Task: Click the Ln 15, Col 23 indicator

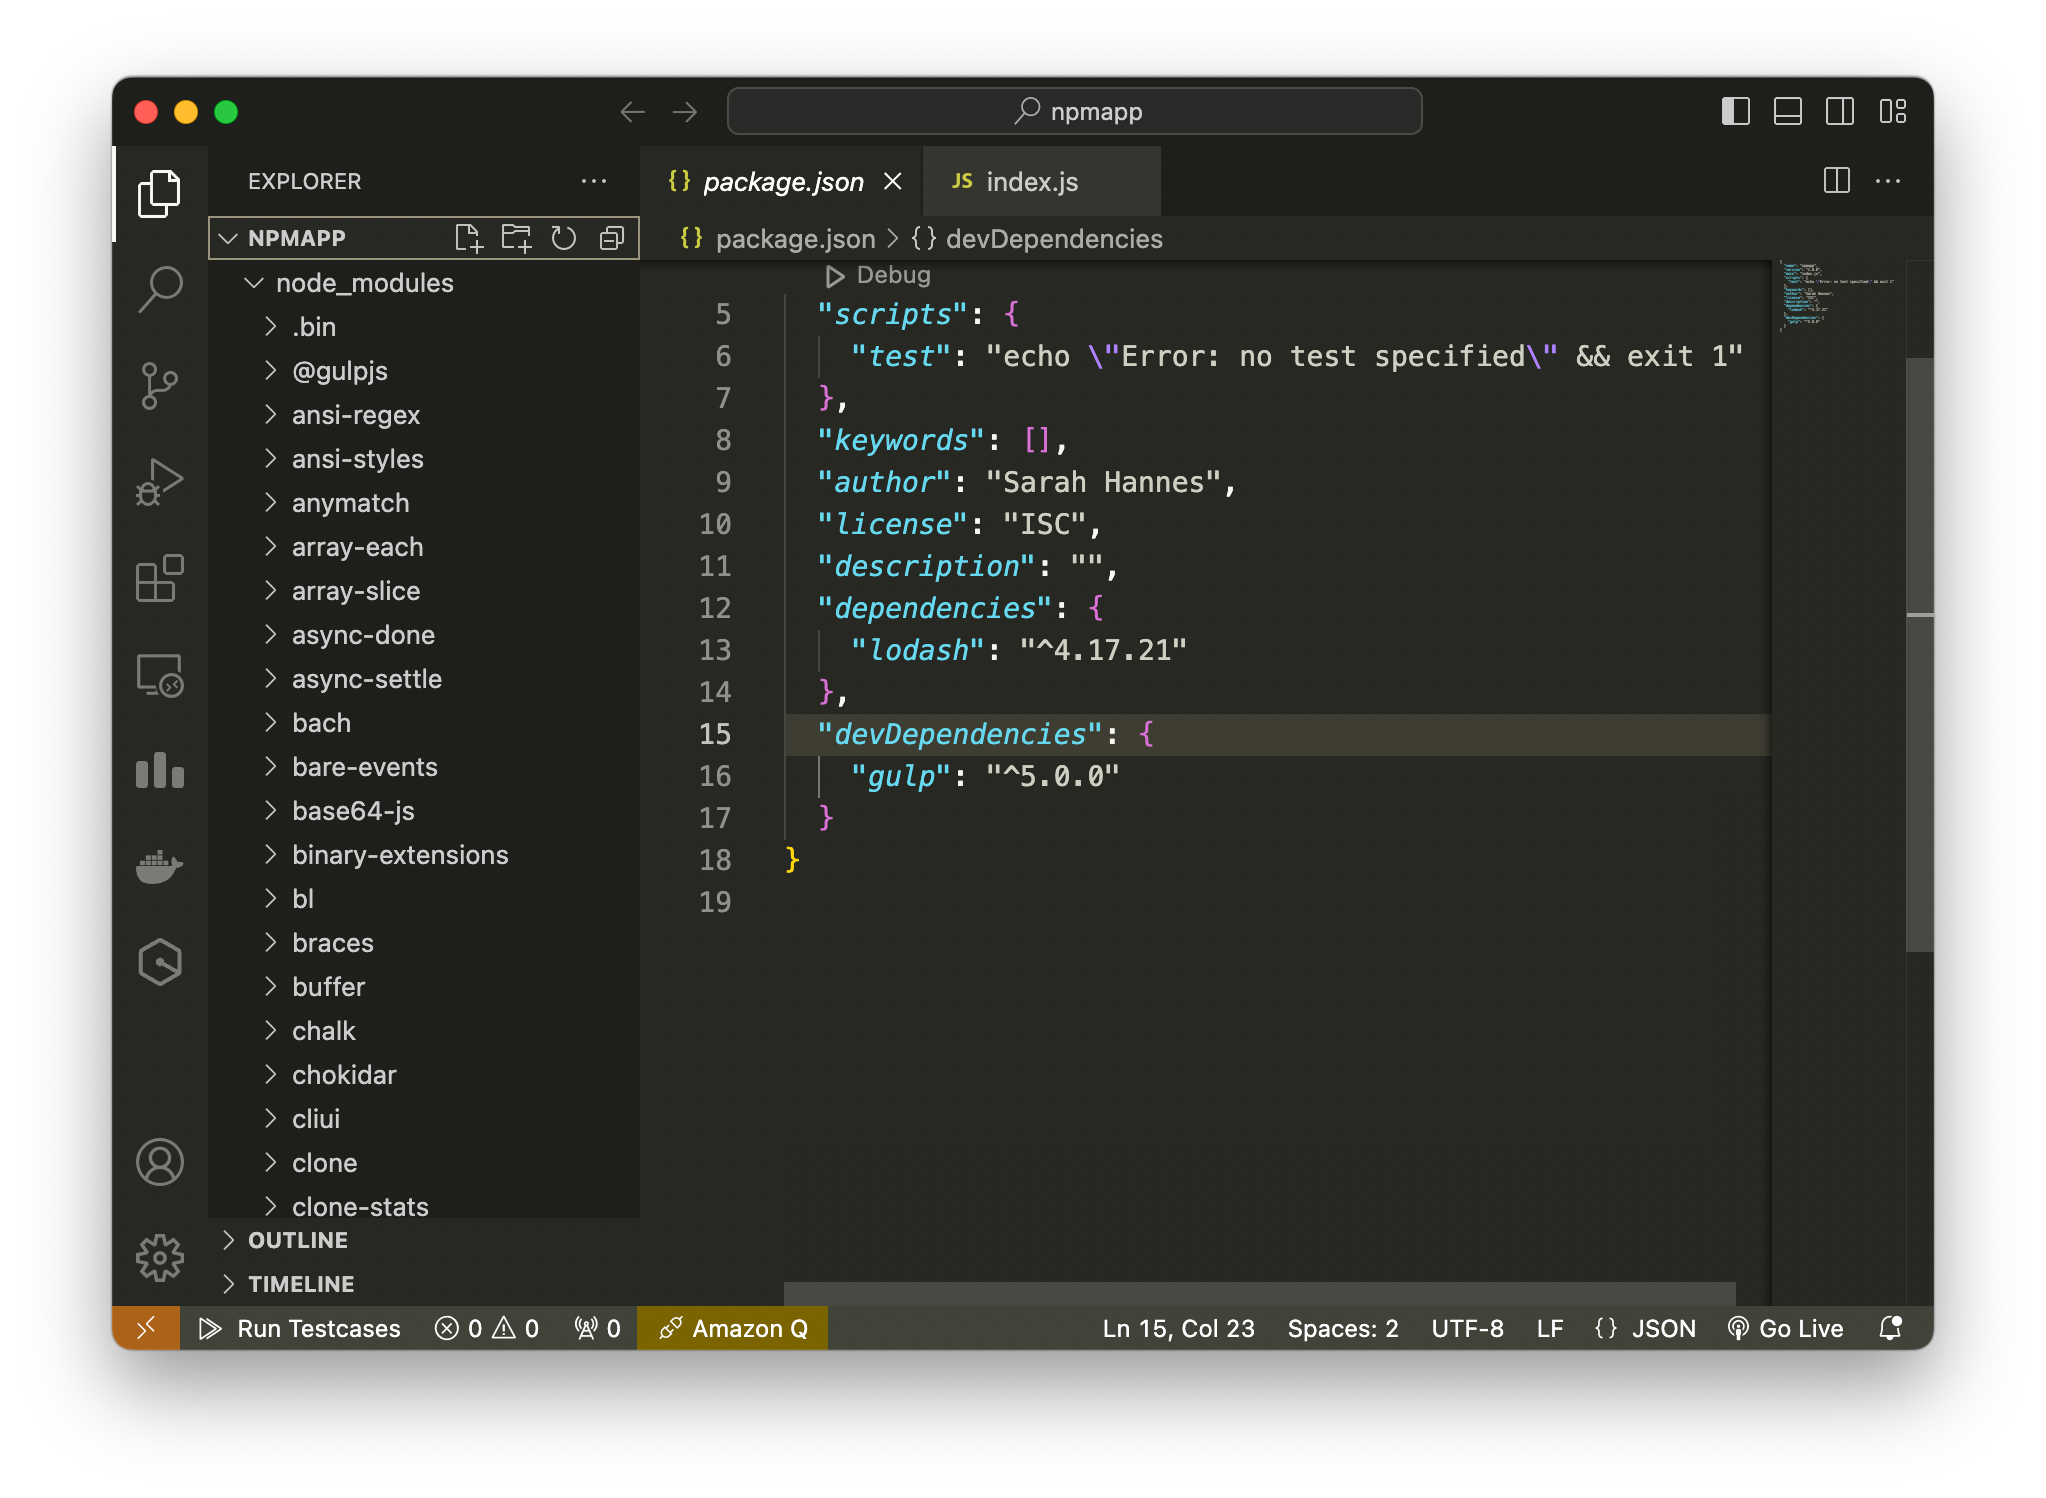Action: pyautogui.click(x=1178, y=1328)
